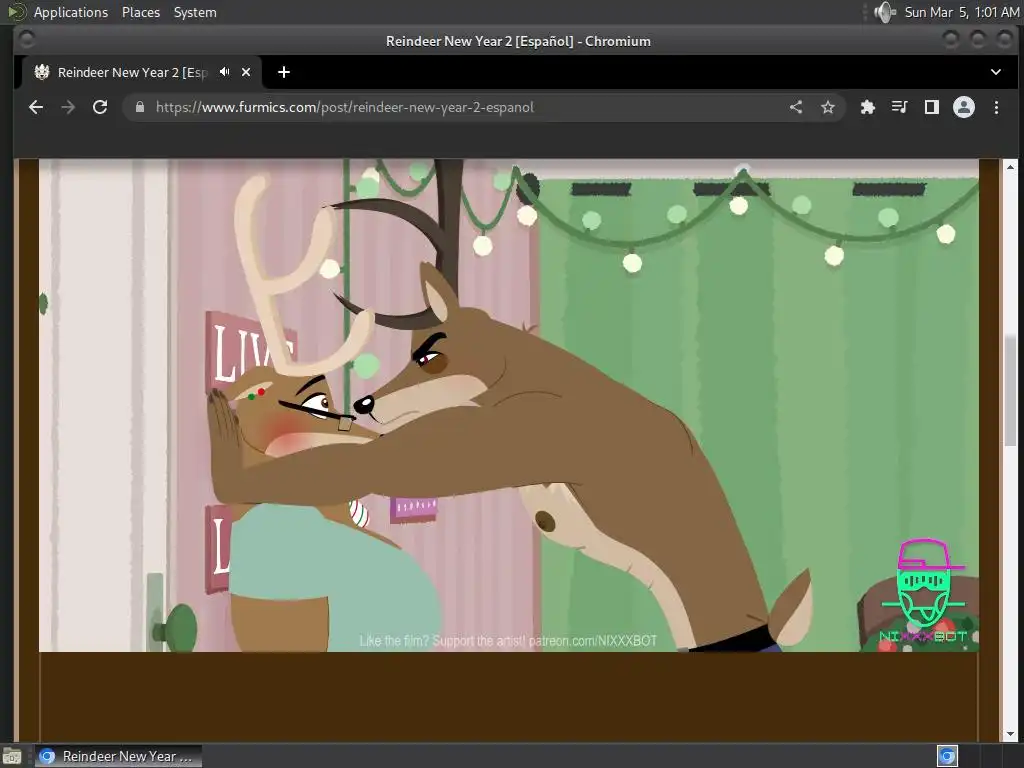The height and width of the screenshot is (768, 1024).
Task: Click the window menu button at title bar left
Action: (x=26, y=40)
